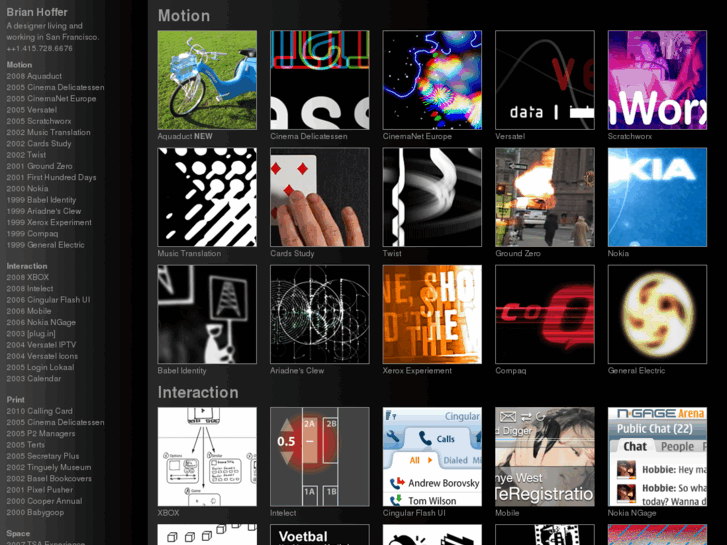Select 2005 Scratchworx in sidebar
This screenshot has width=727, height=545.
click(38, 121)
